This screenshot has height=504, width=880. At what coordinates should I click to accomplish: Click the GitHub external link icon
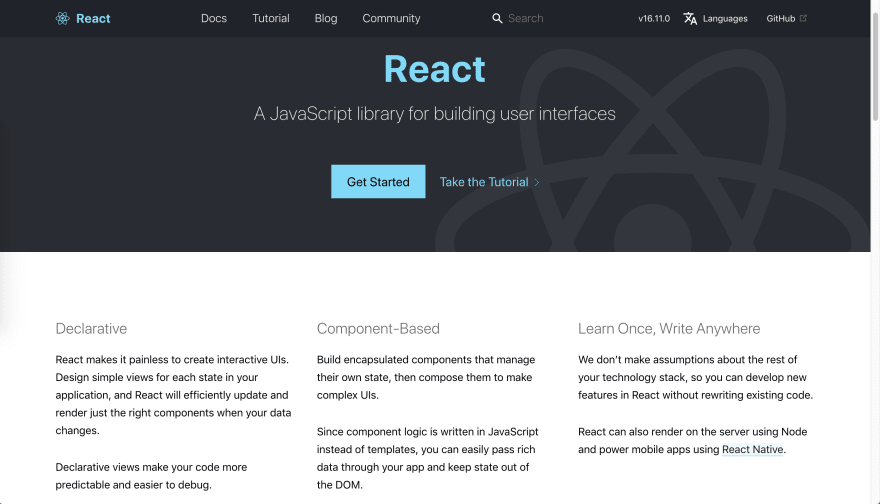[x=803, y=18]
